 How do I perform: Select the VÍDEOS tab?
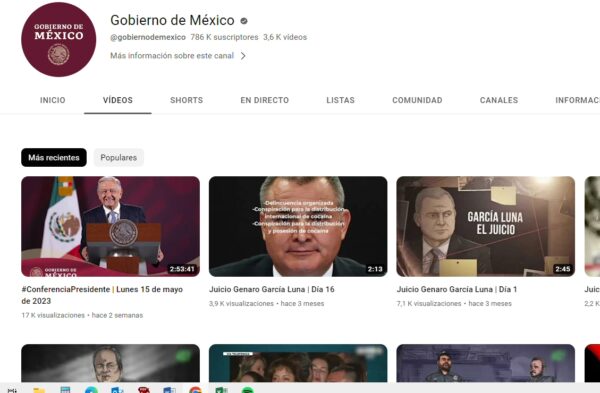pyautogui.click(x=118, y=100)
